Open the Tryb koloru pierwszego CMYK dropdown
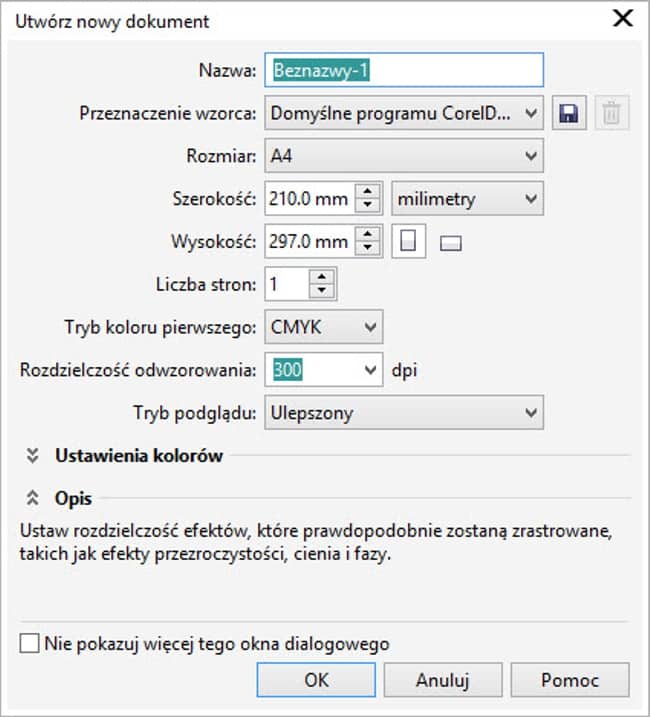 point(370,327)
